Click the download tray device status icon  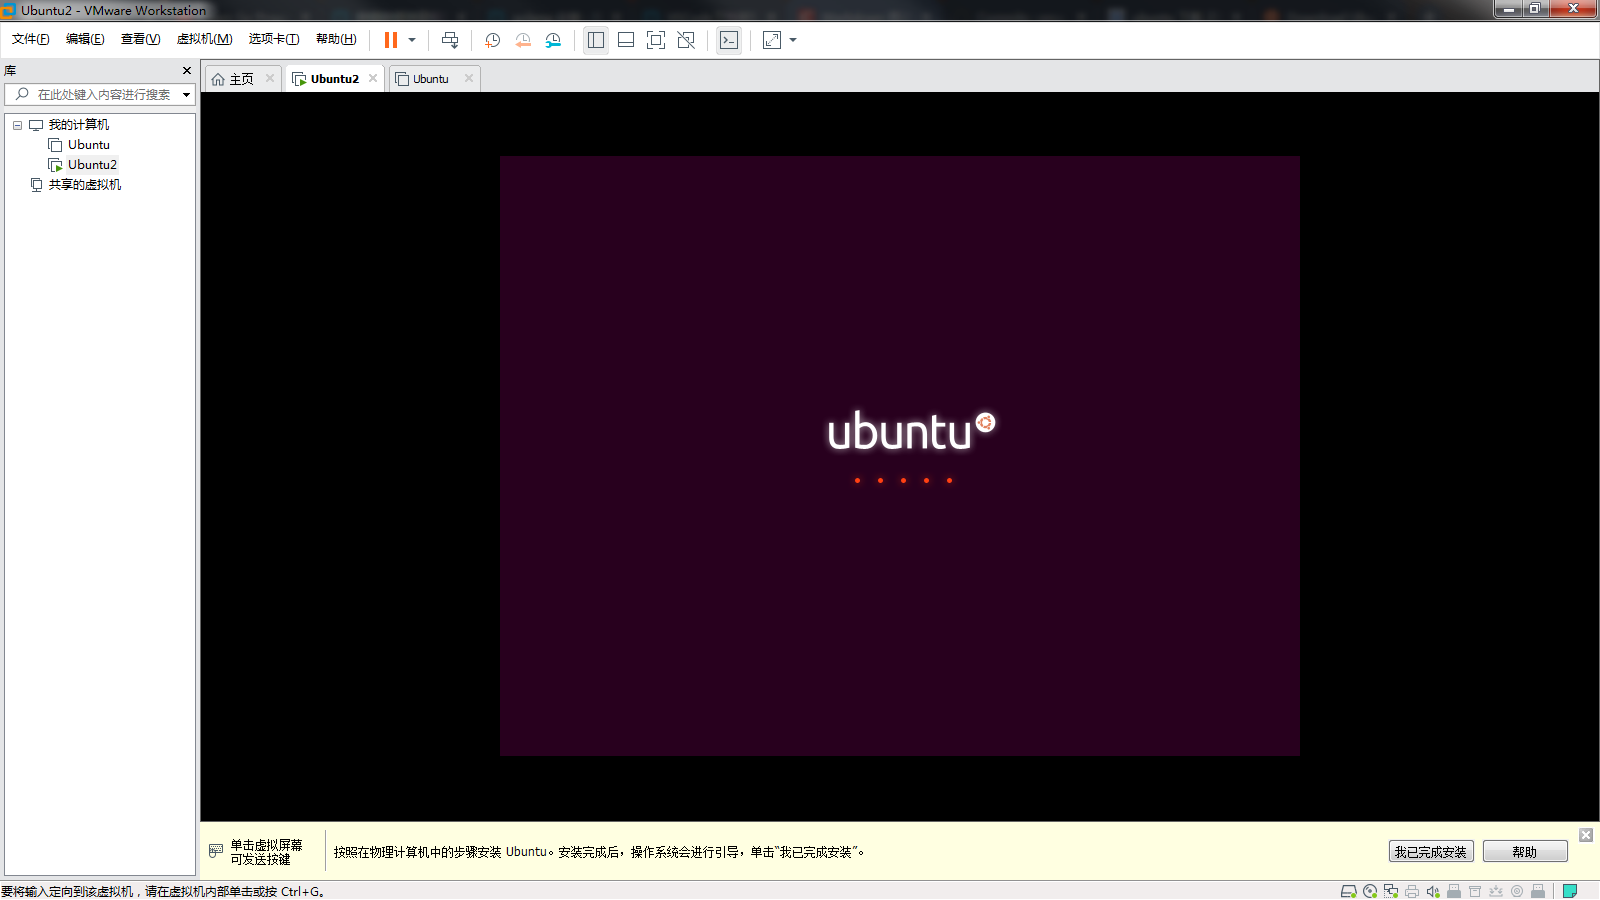tap(1496, 891)
